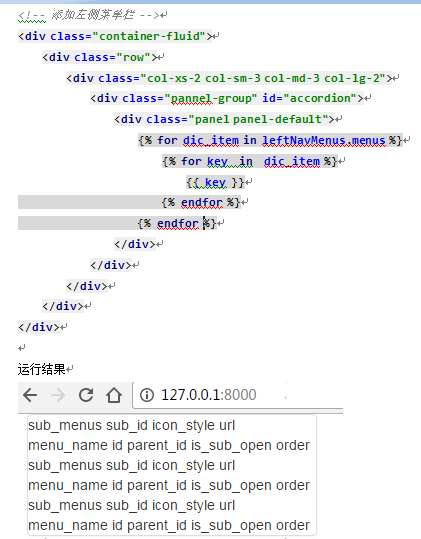Click first 'menu_name id parent_id is_sub_open order' row

coord(169,446)
